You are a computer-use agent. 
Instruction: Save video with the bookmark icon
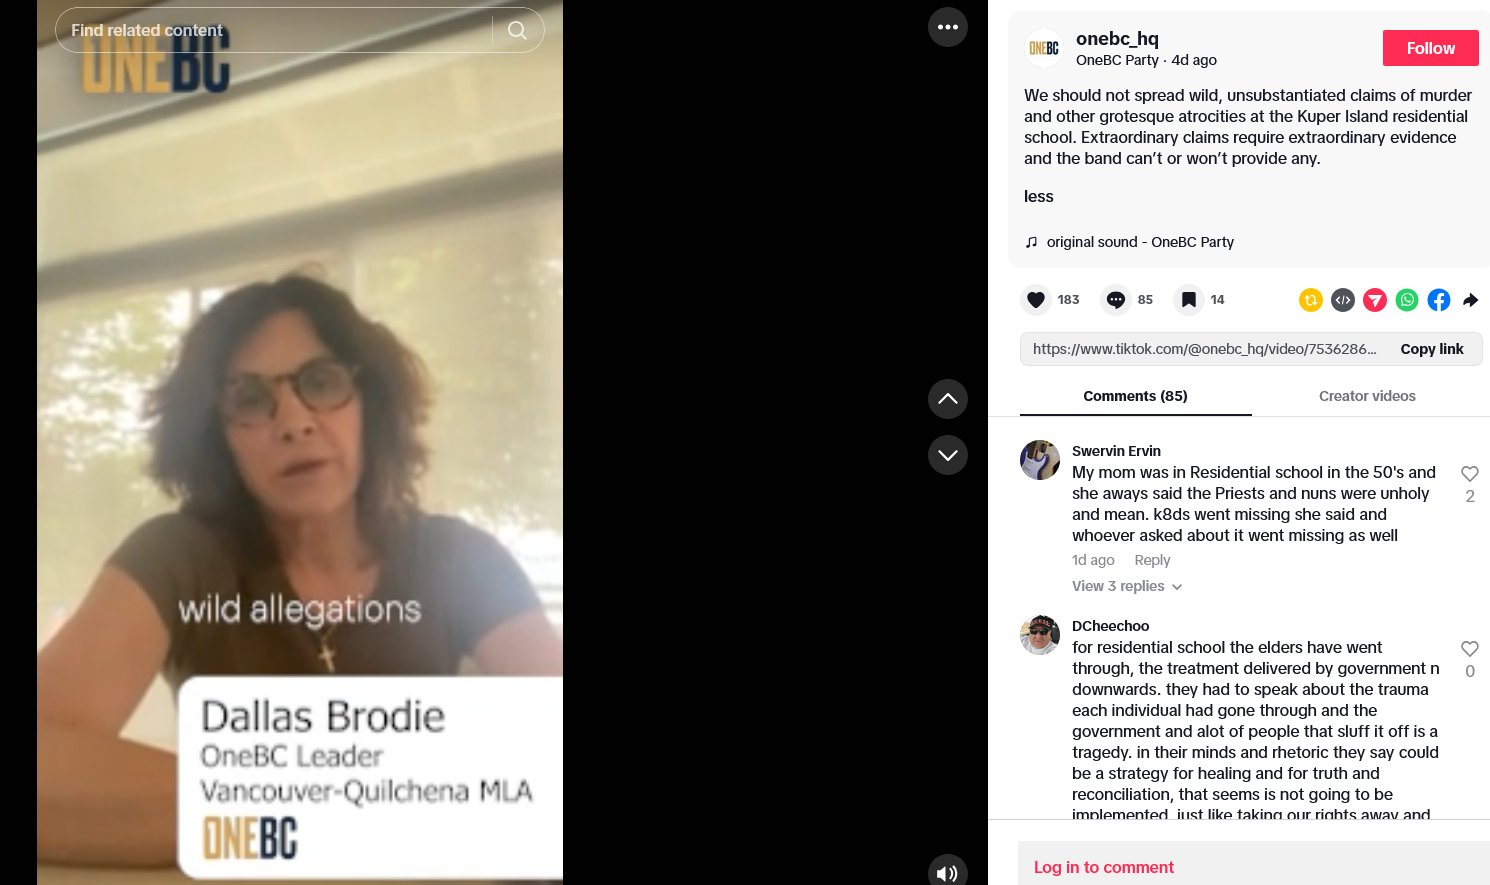1188,300
